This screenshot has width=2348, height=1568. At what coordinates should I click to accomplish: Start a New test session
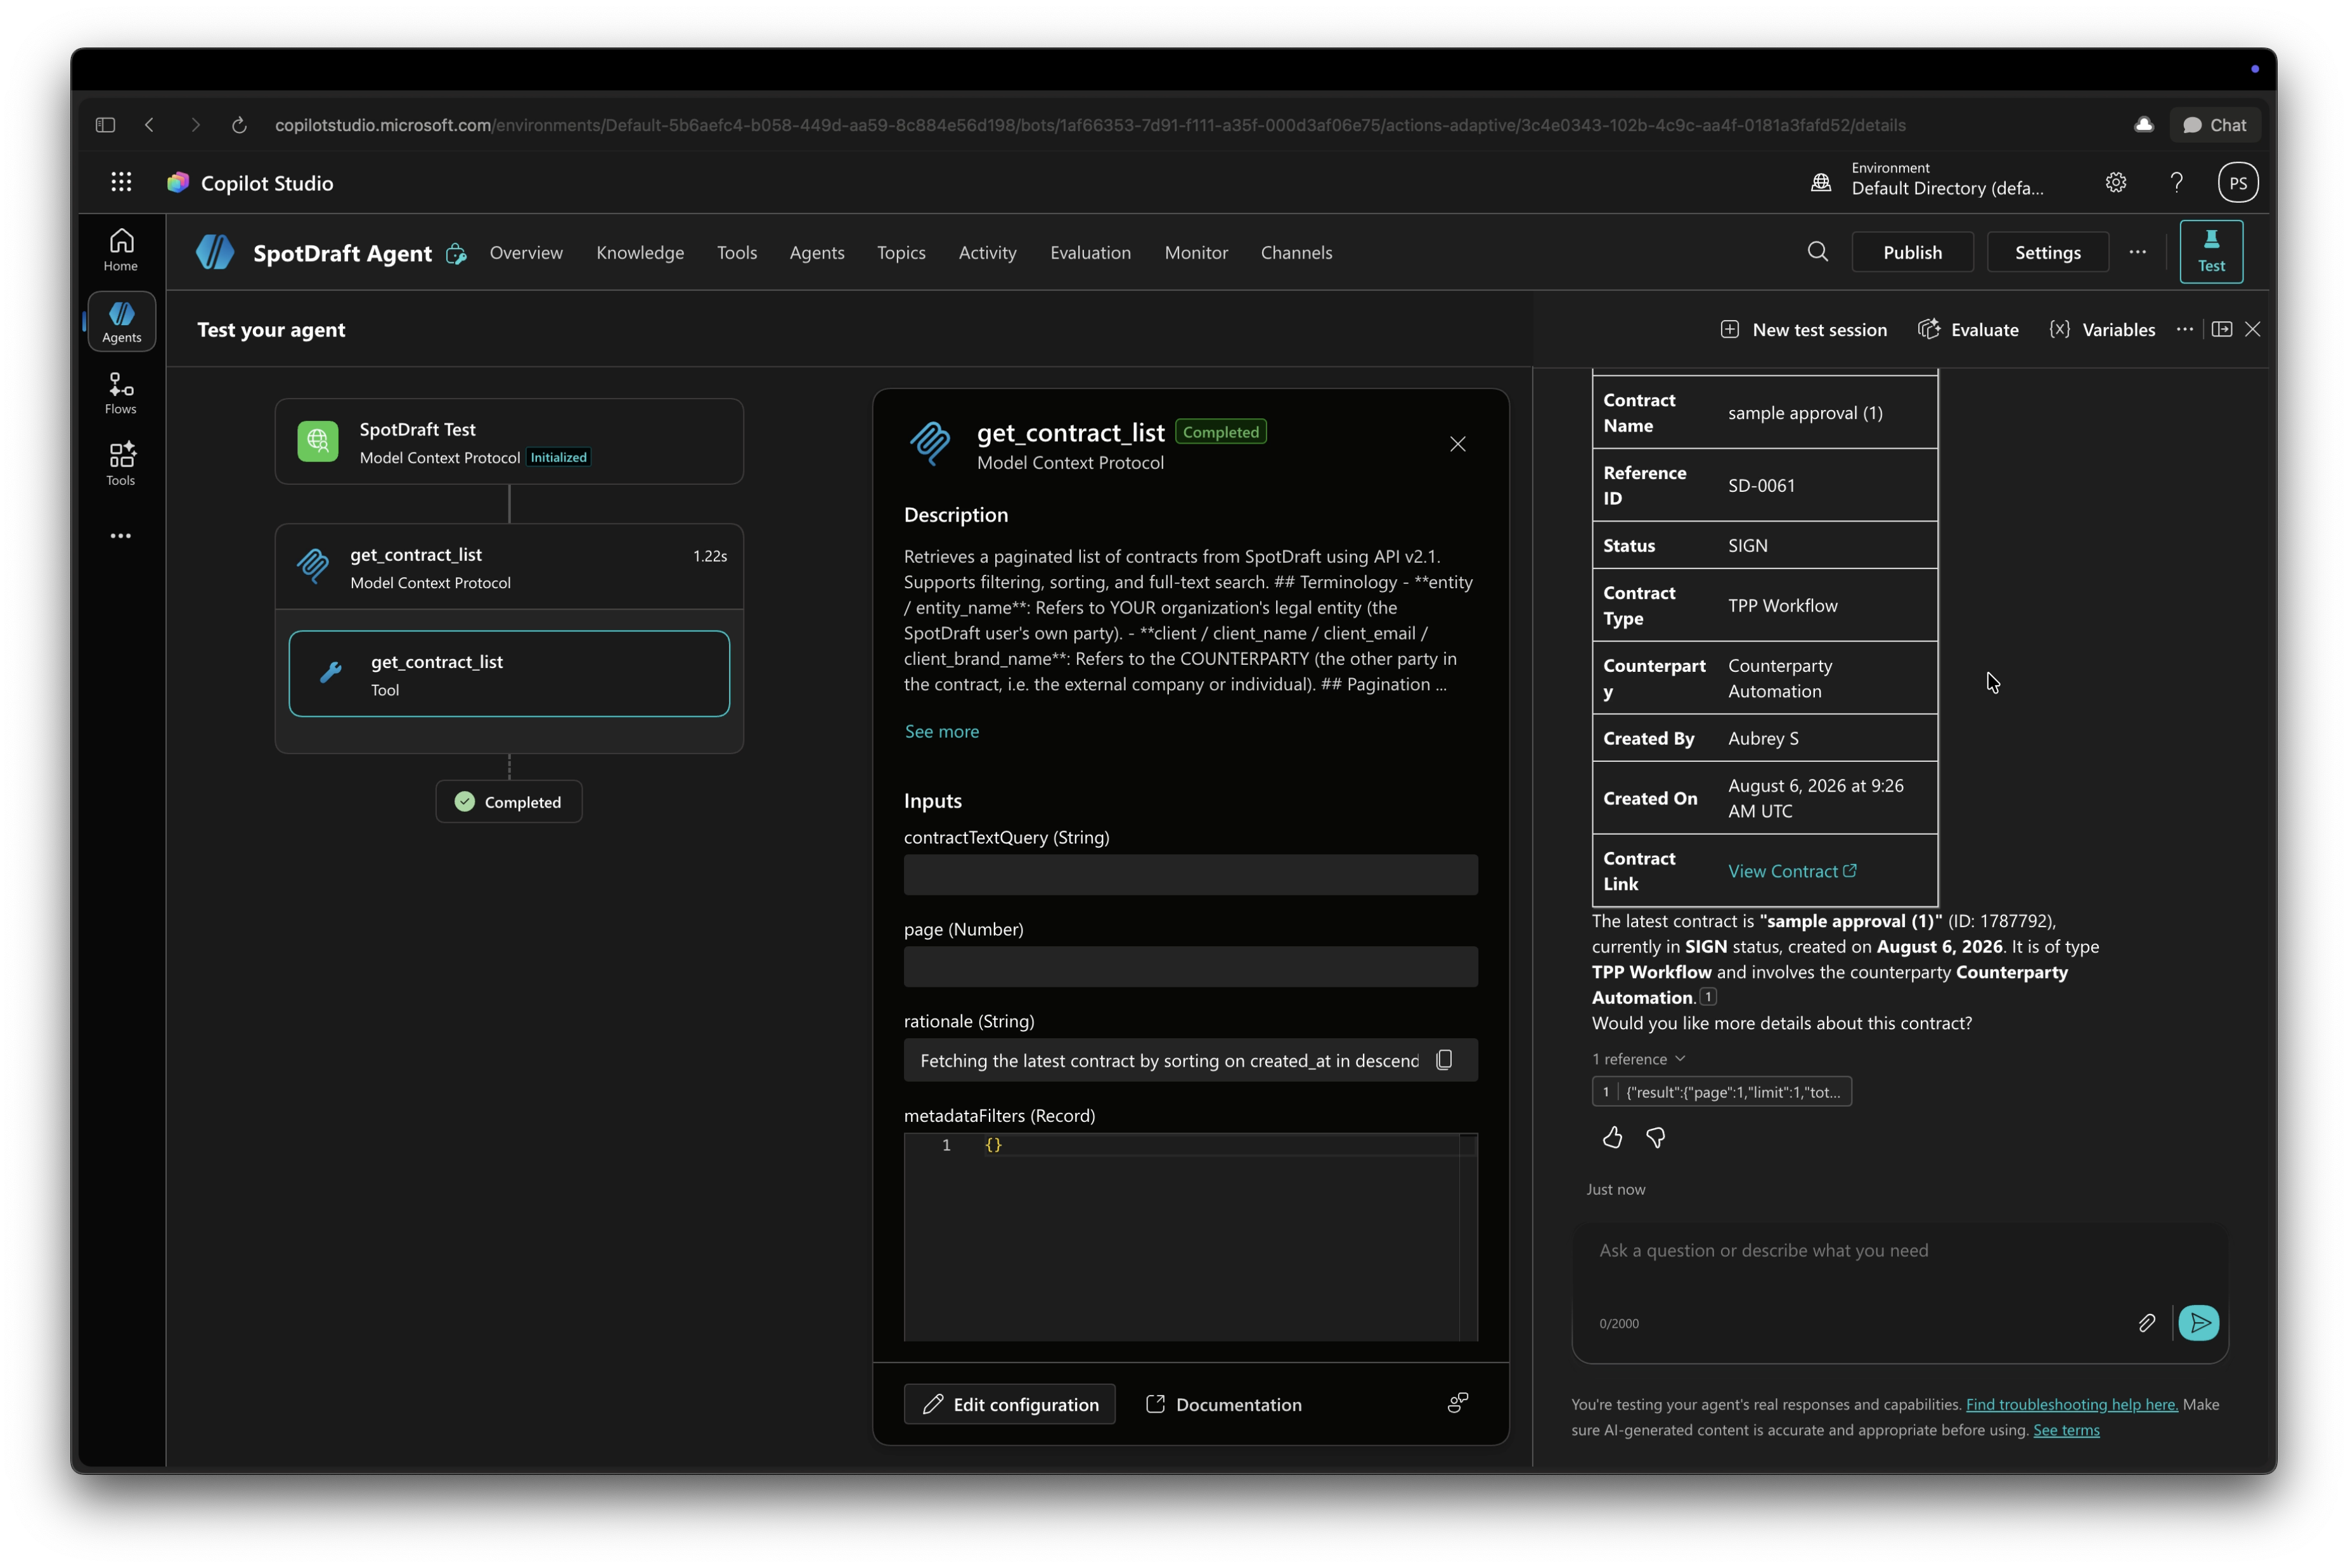pyautogui.click(x=1803, y=330)
